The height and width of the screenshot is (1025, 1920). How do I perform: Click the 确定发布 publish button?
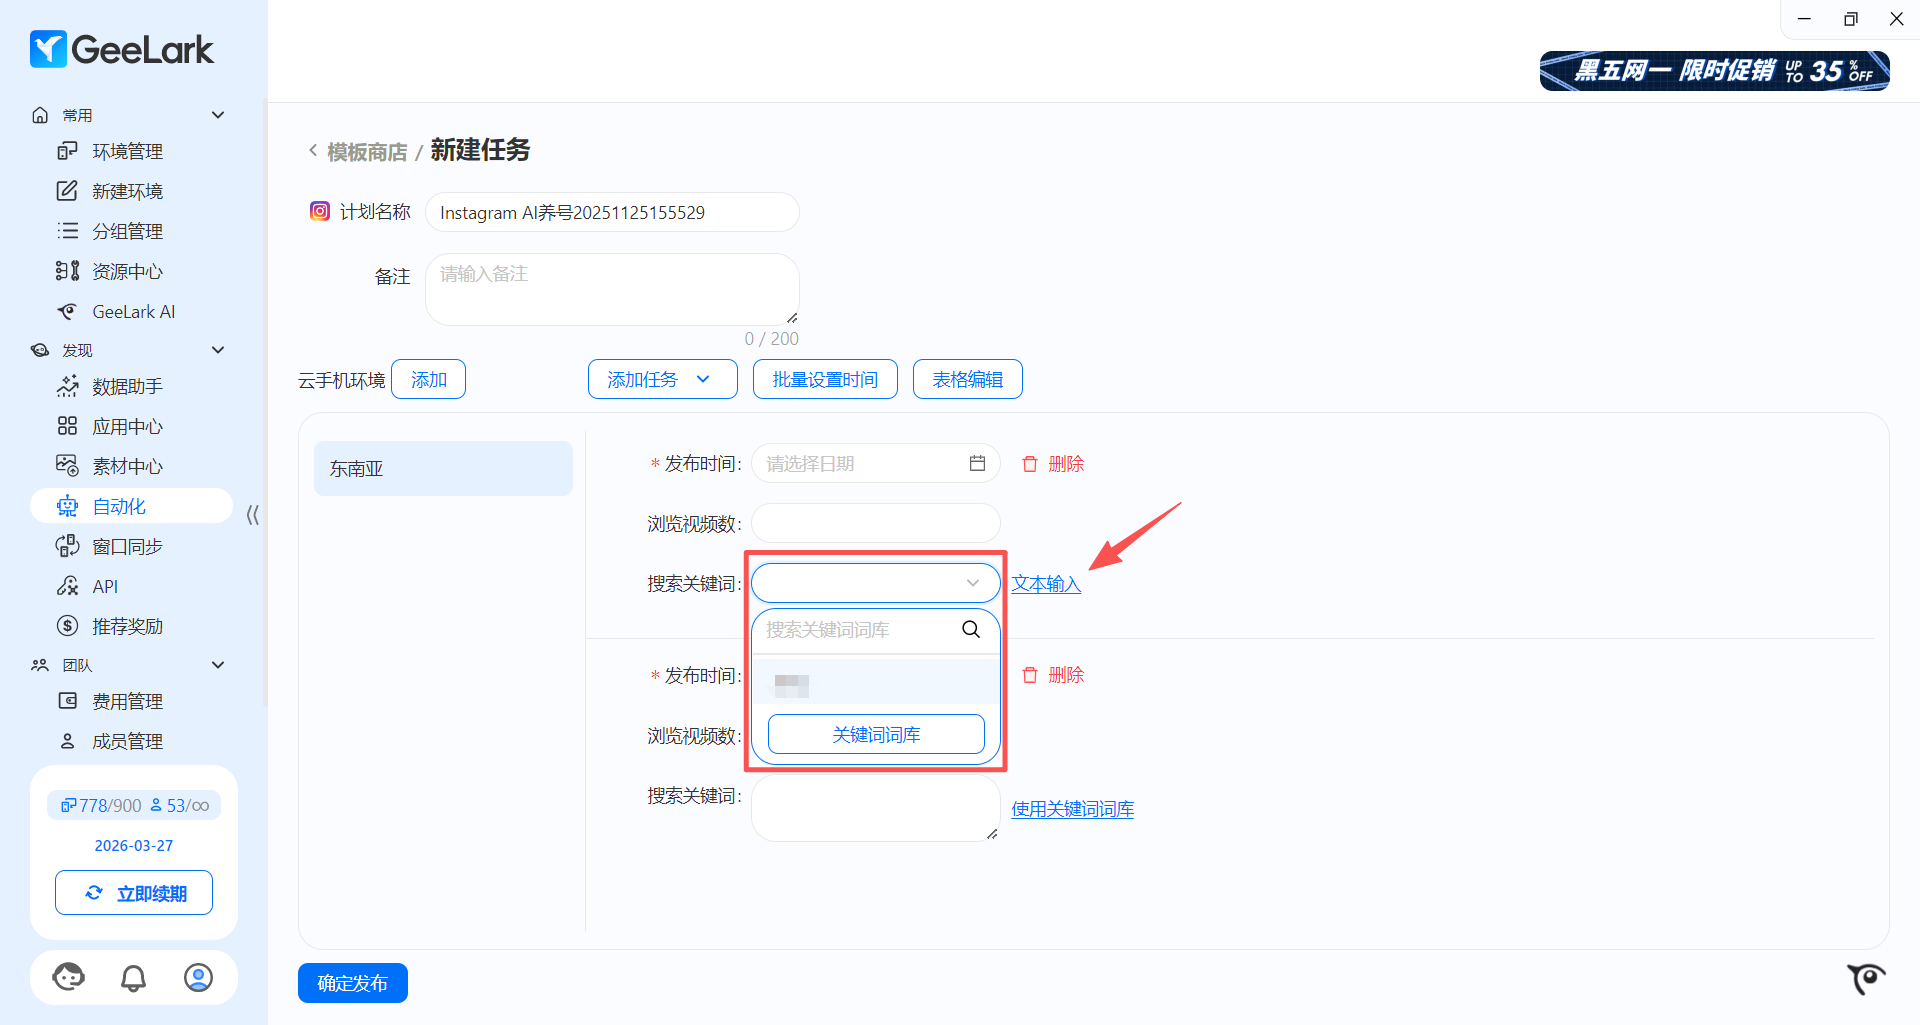pyautogui.click(x=352, y=983)
